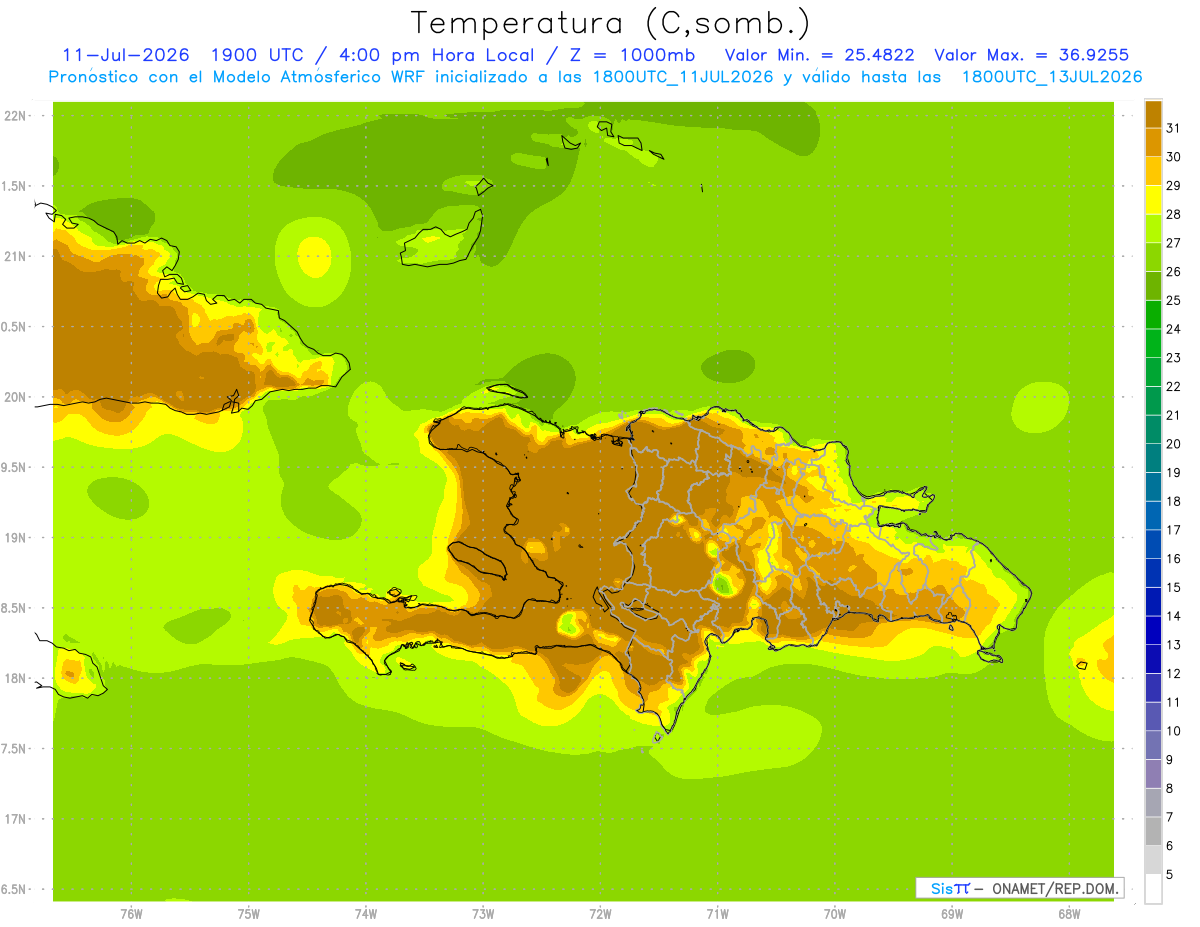Viewport: 1200px width, 927px height.
Task: Click latitude label '18N'
Action: coord(16,679)
